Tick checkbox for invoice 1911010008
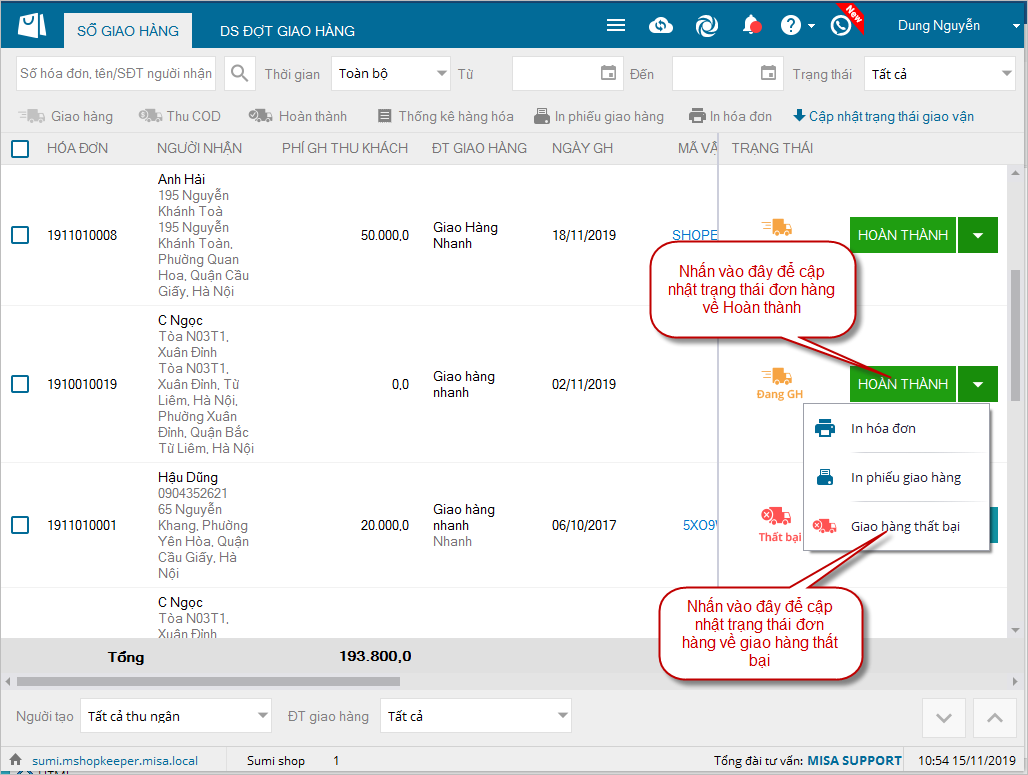 coord(20,235)
